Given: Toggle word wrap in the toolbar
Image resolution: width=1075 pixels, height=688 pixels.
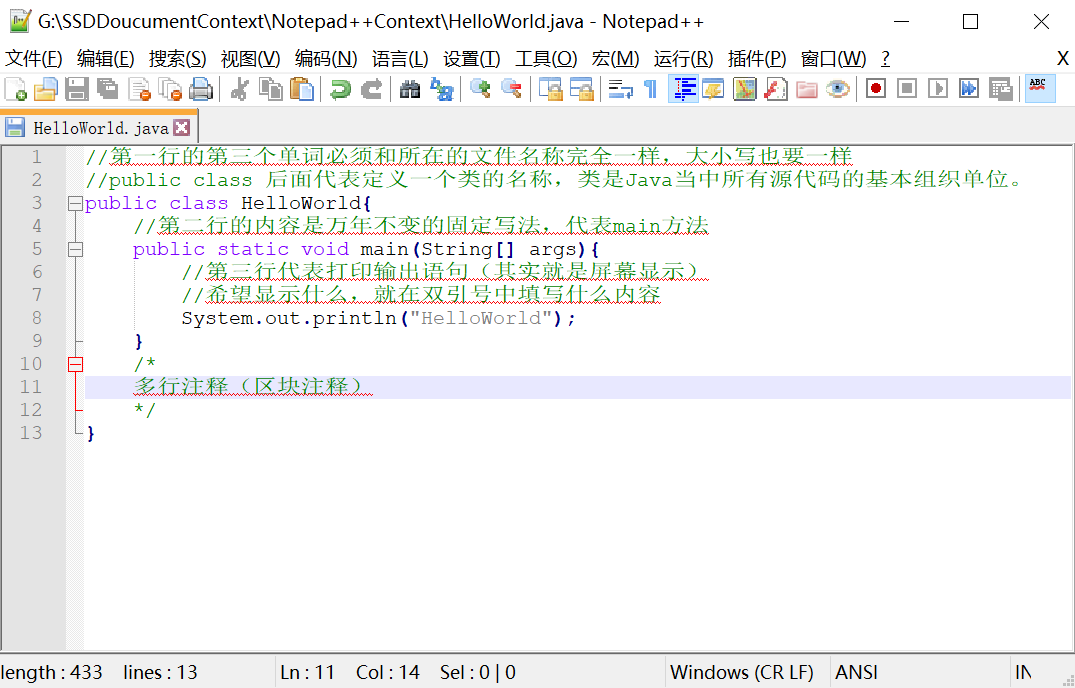Looking at the screenshot, I should pyautogui.click(x=620, y=89).
